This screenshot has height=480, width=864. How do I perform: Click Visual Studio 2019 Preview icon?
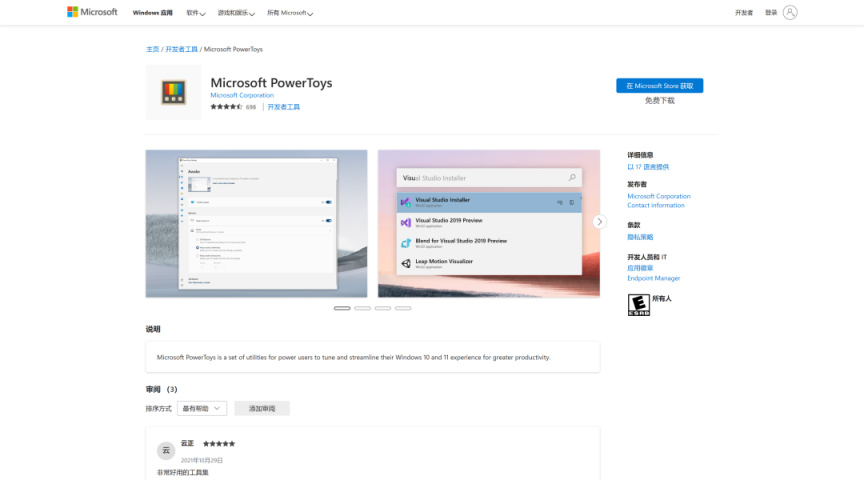pyautogui.click(x=406, y=223)
